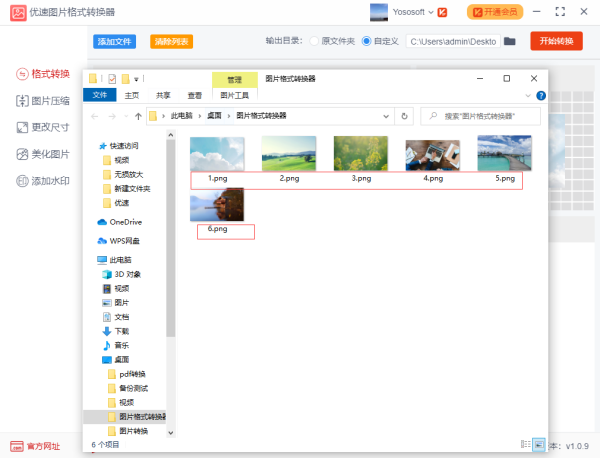This screenshot has width=600, height=458.
Task: Switch to the 查看 ribbon tab
Action: [194, 95]
